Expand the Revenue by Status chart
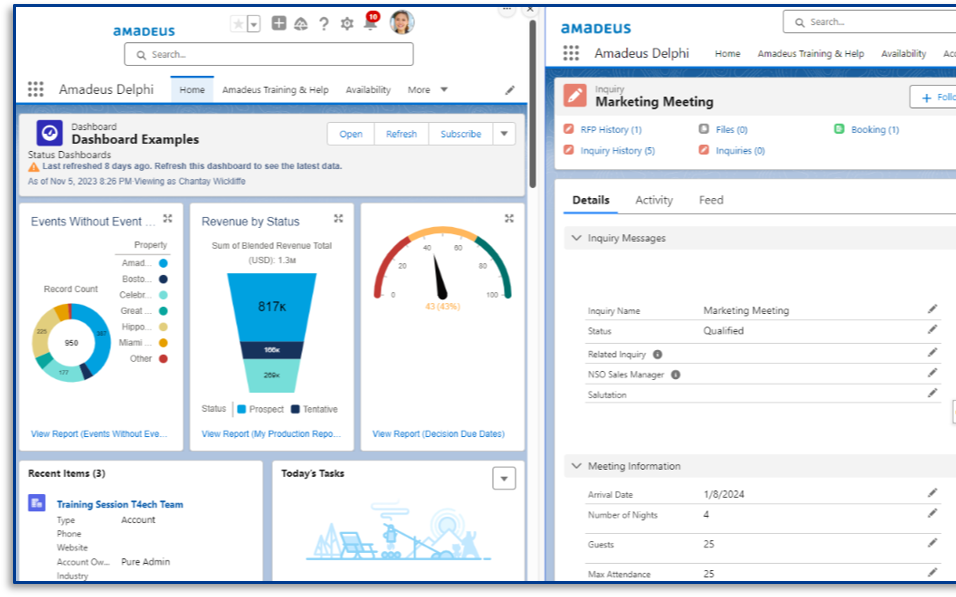The width and height of the screenshot is (956, 597). click(x=338, y=218)
